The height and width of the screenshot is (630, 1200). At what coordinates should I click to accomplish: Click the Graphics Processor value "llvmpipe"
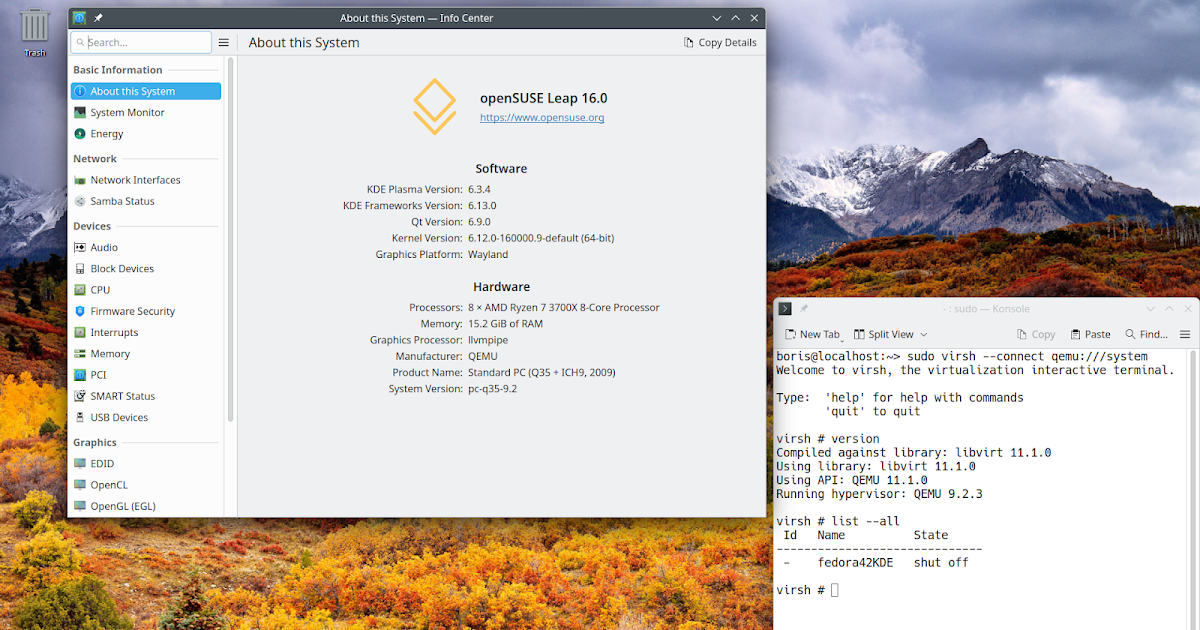click(x=488, y=340)
